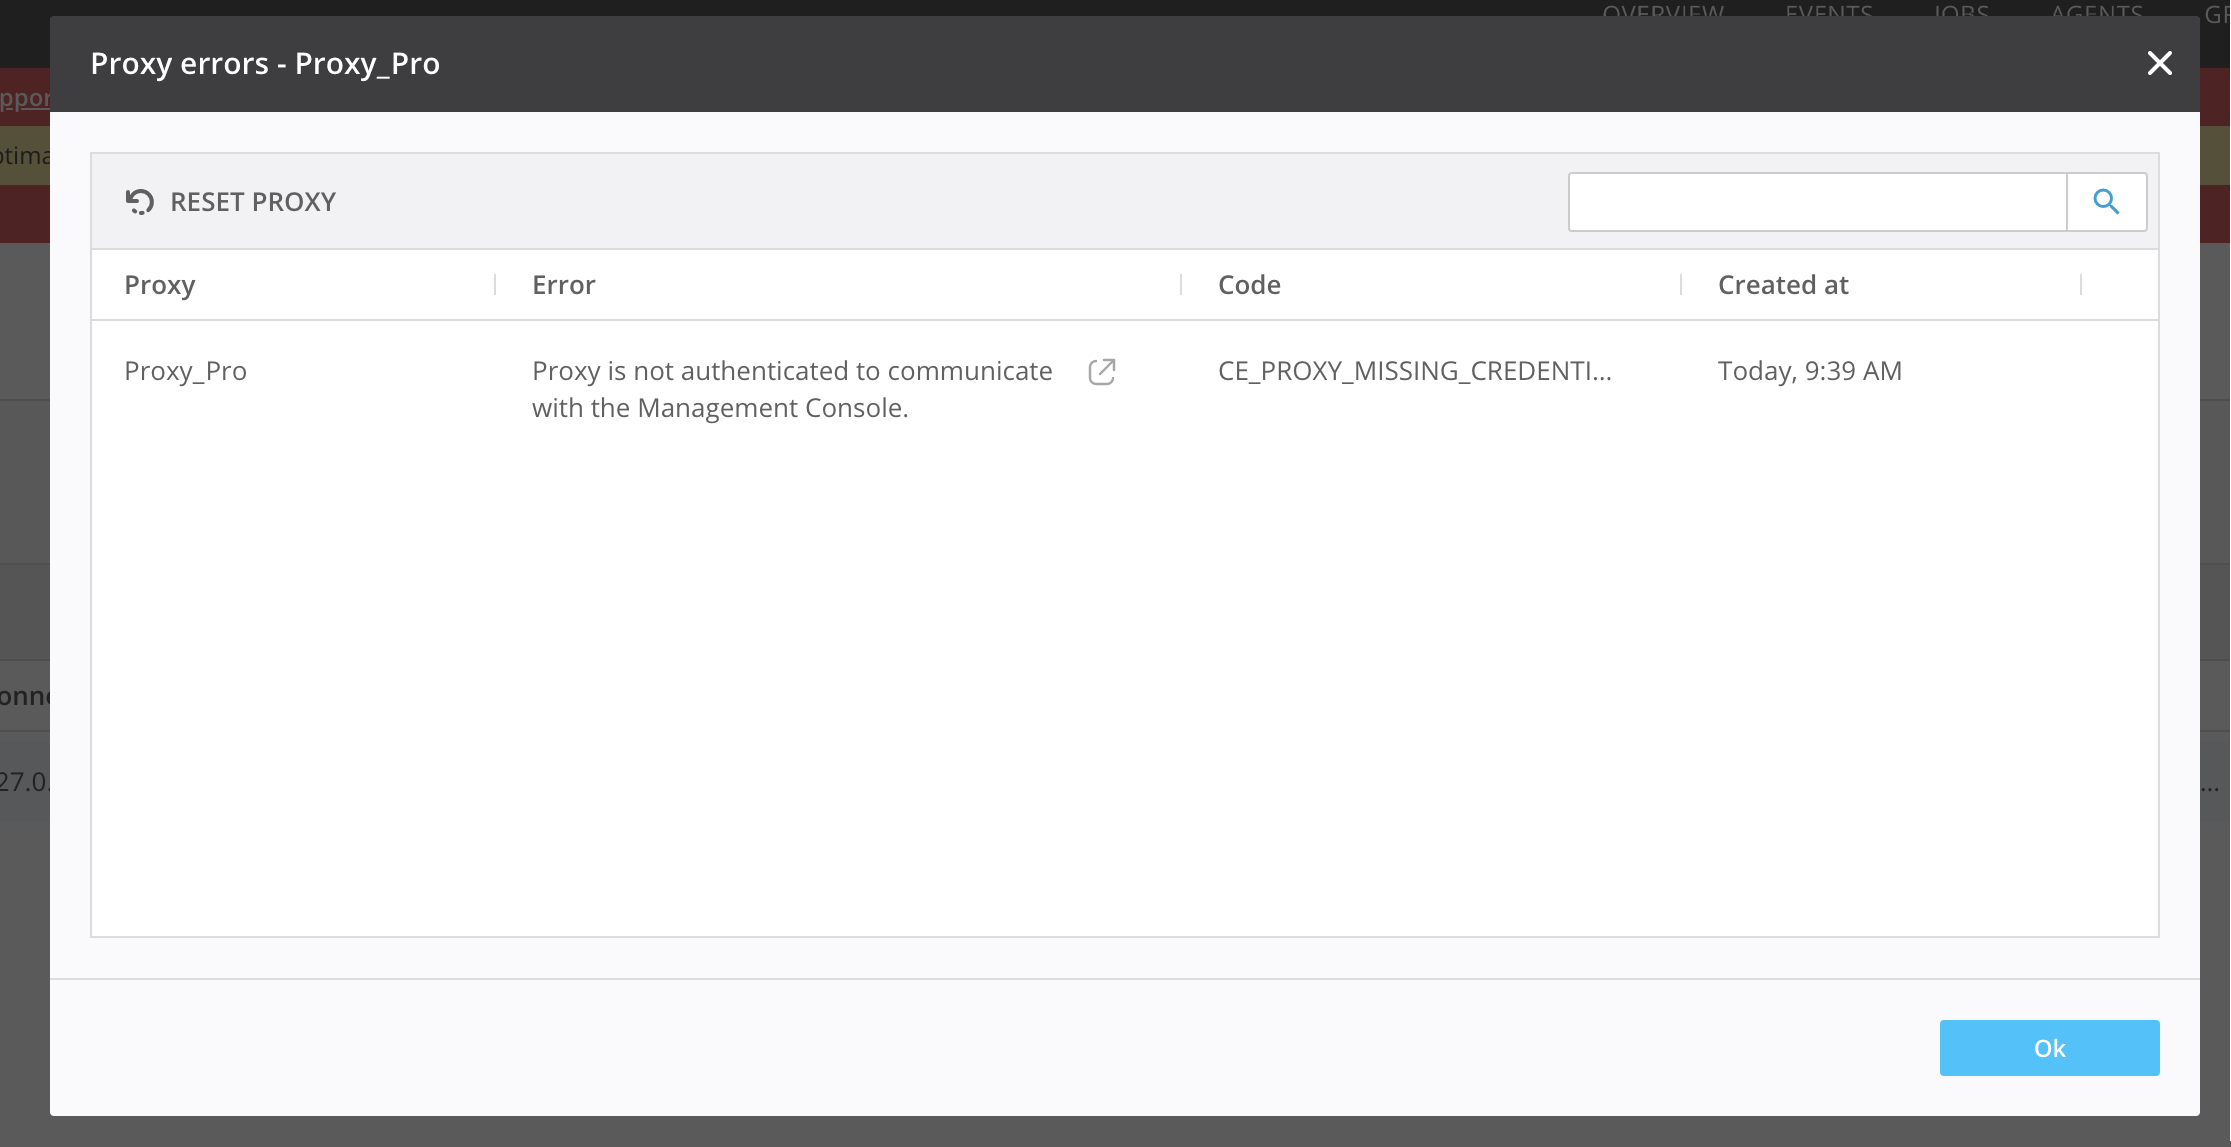Click the 'Proxy is not authenticated' error message
The image size is (2231, 1147).
pos(791,389)
